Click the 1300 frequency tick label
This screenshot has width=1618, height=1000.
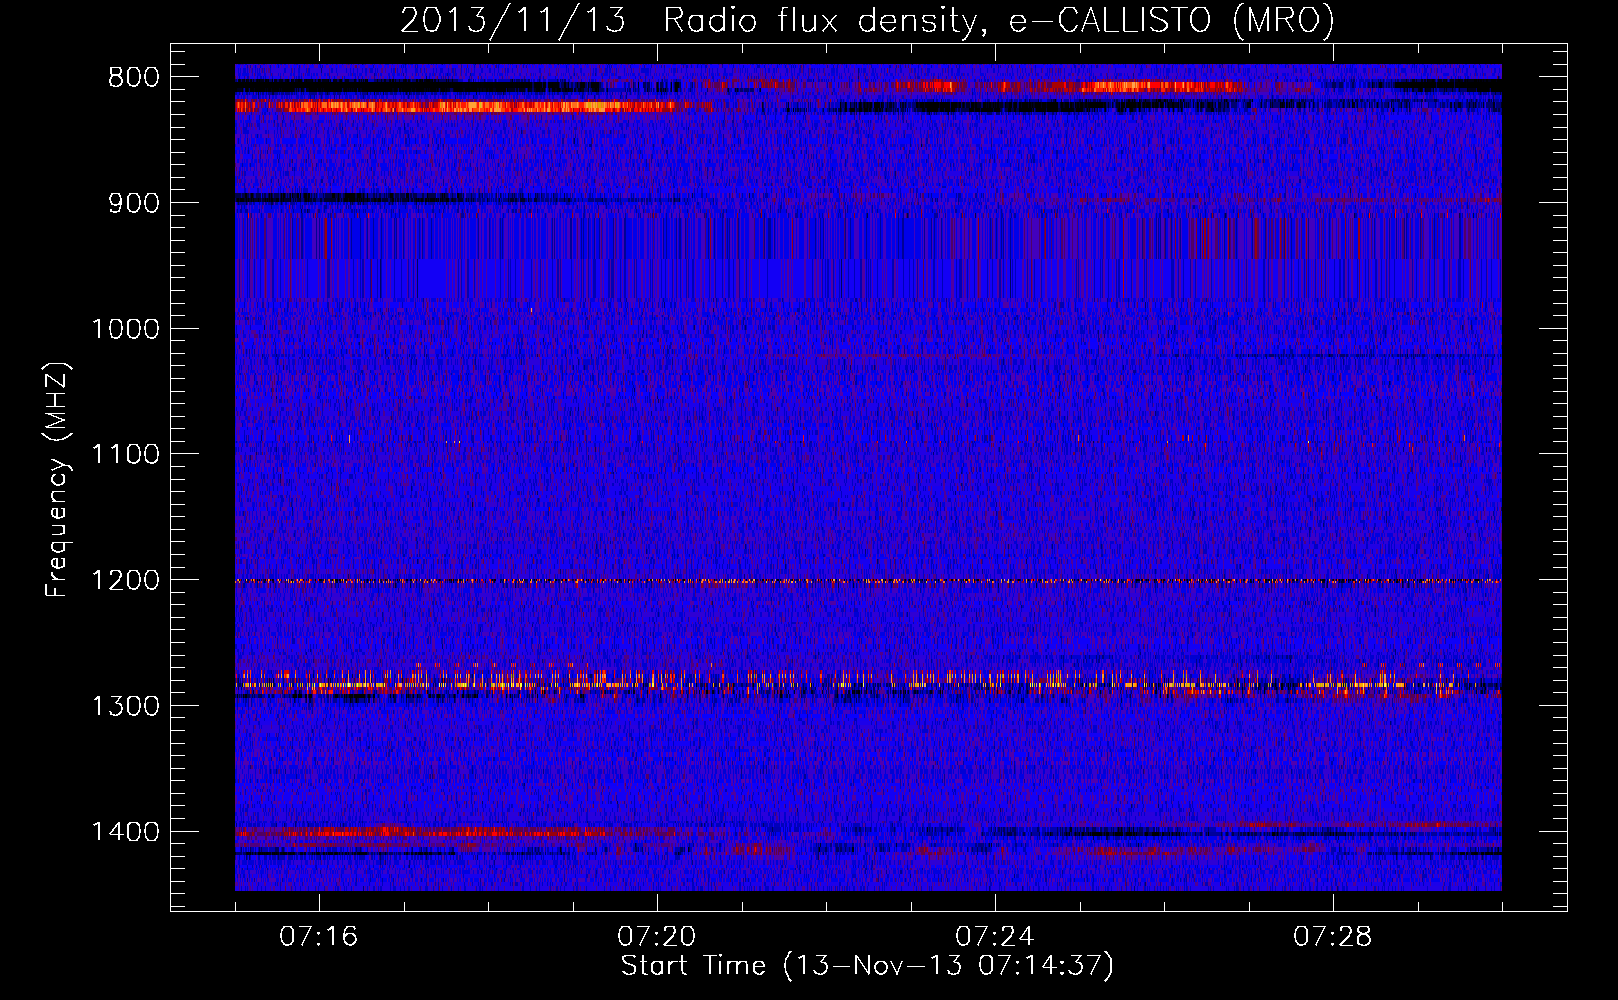(x=125, y=706)
